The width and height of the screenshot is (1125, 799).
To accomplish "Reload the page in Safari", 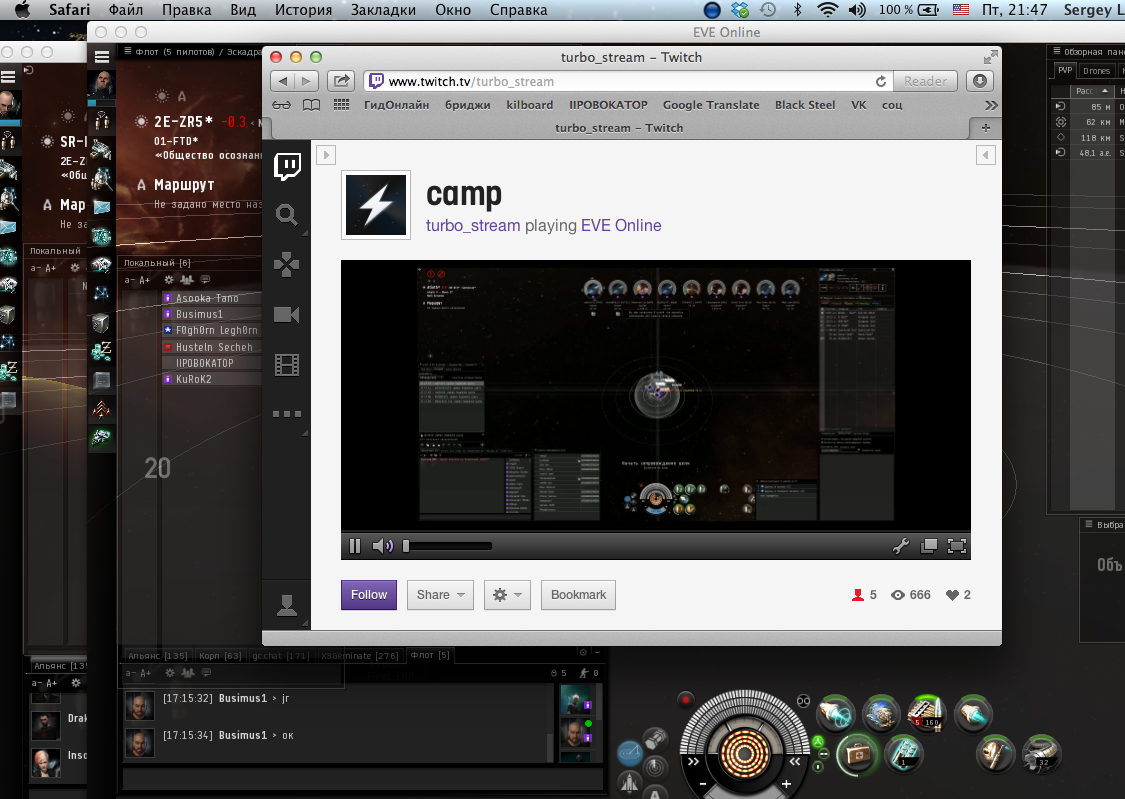I will tap(880, 81).
